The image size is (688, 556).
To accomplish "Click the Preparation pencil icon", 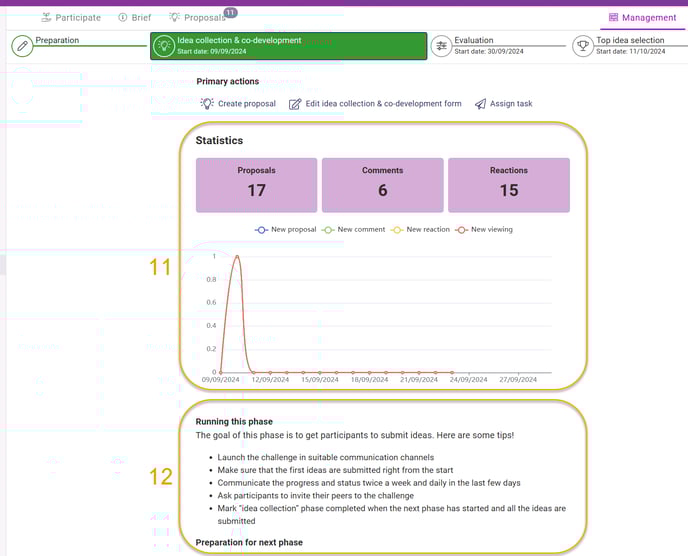I will 22,46.
